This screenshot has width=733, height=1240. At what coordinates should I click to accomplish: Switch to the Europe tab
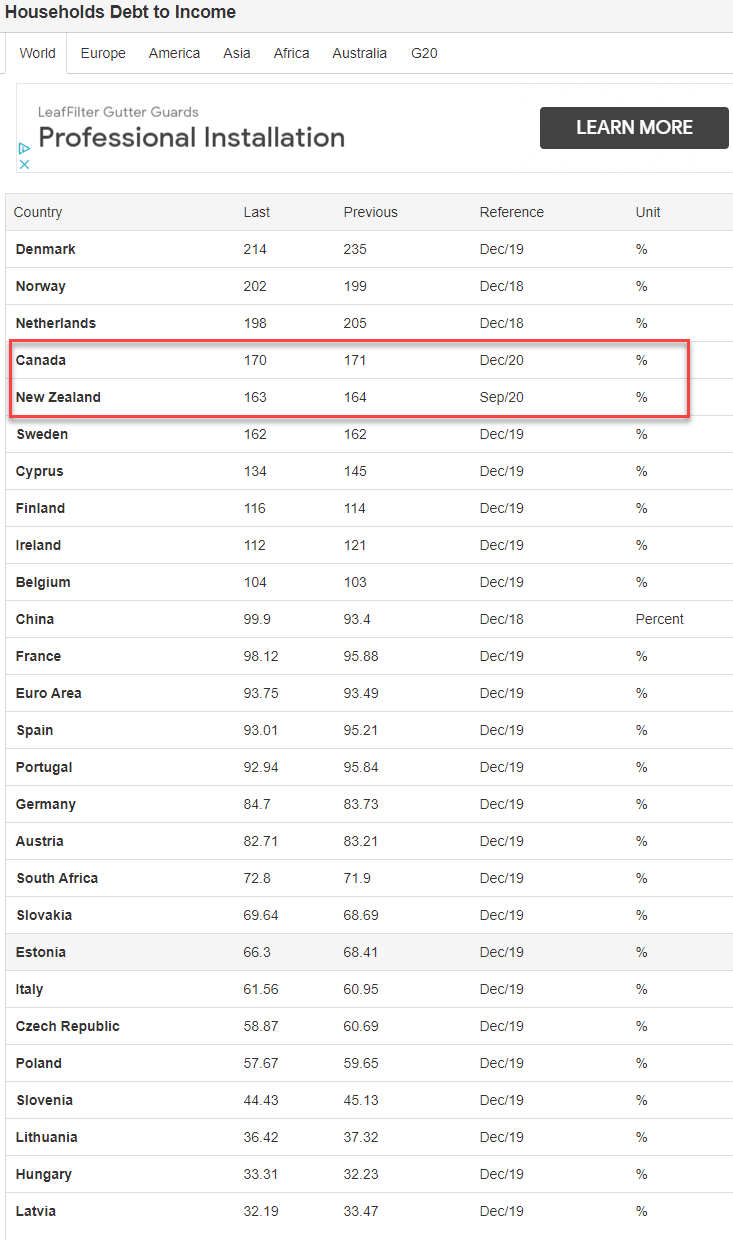[103, 53]
